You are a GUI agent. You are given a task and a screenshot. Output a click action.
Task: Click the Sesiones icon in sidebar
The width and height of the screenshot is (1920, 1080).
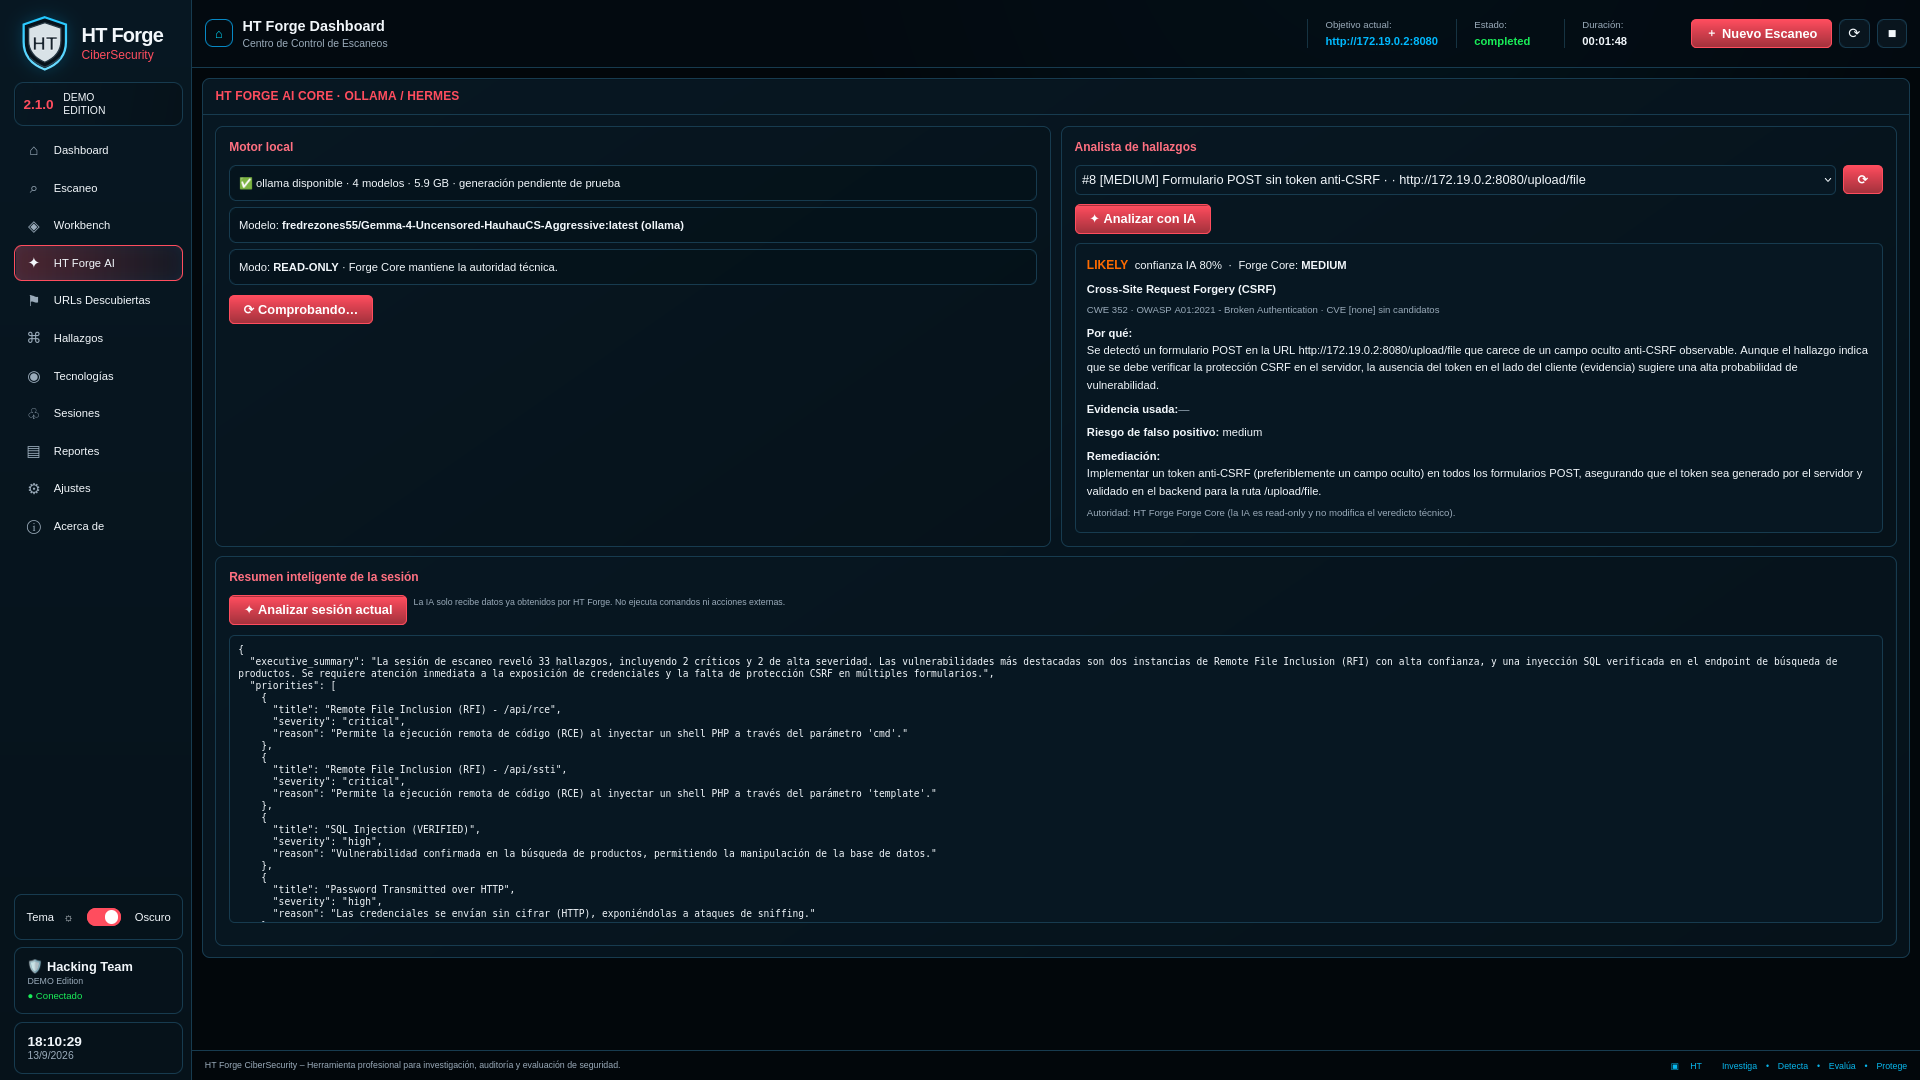tap(34, 413)
